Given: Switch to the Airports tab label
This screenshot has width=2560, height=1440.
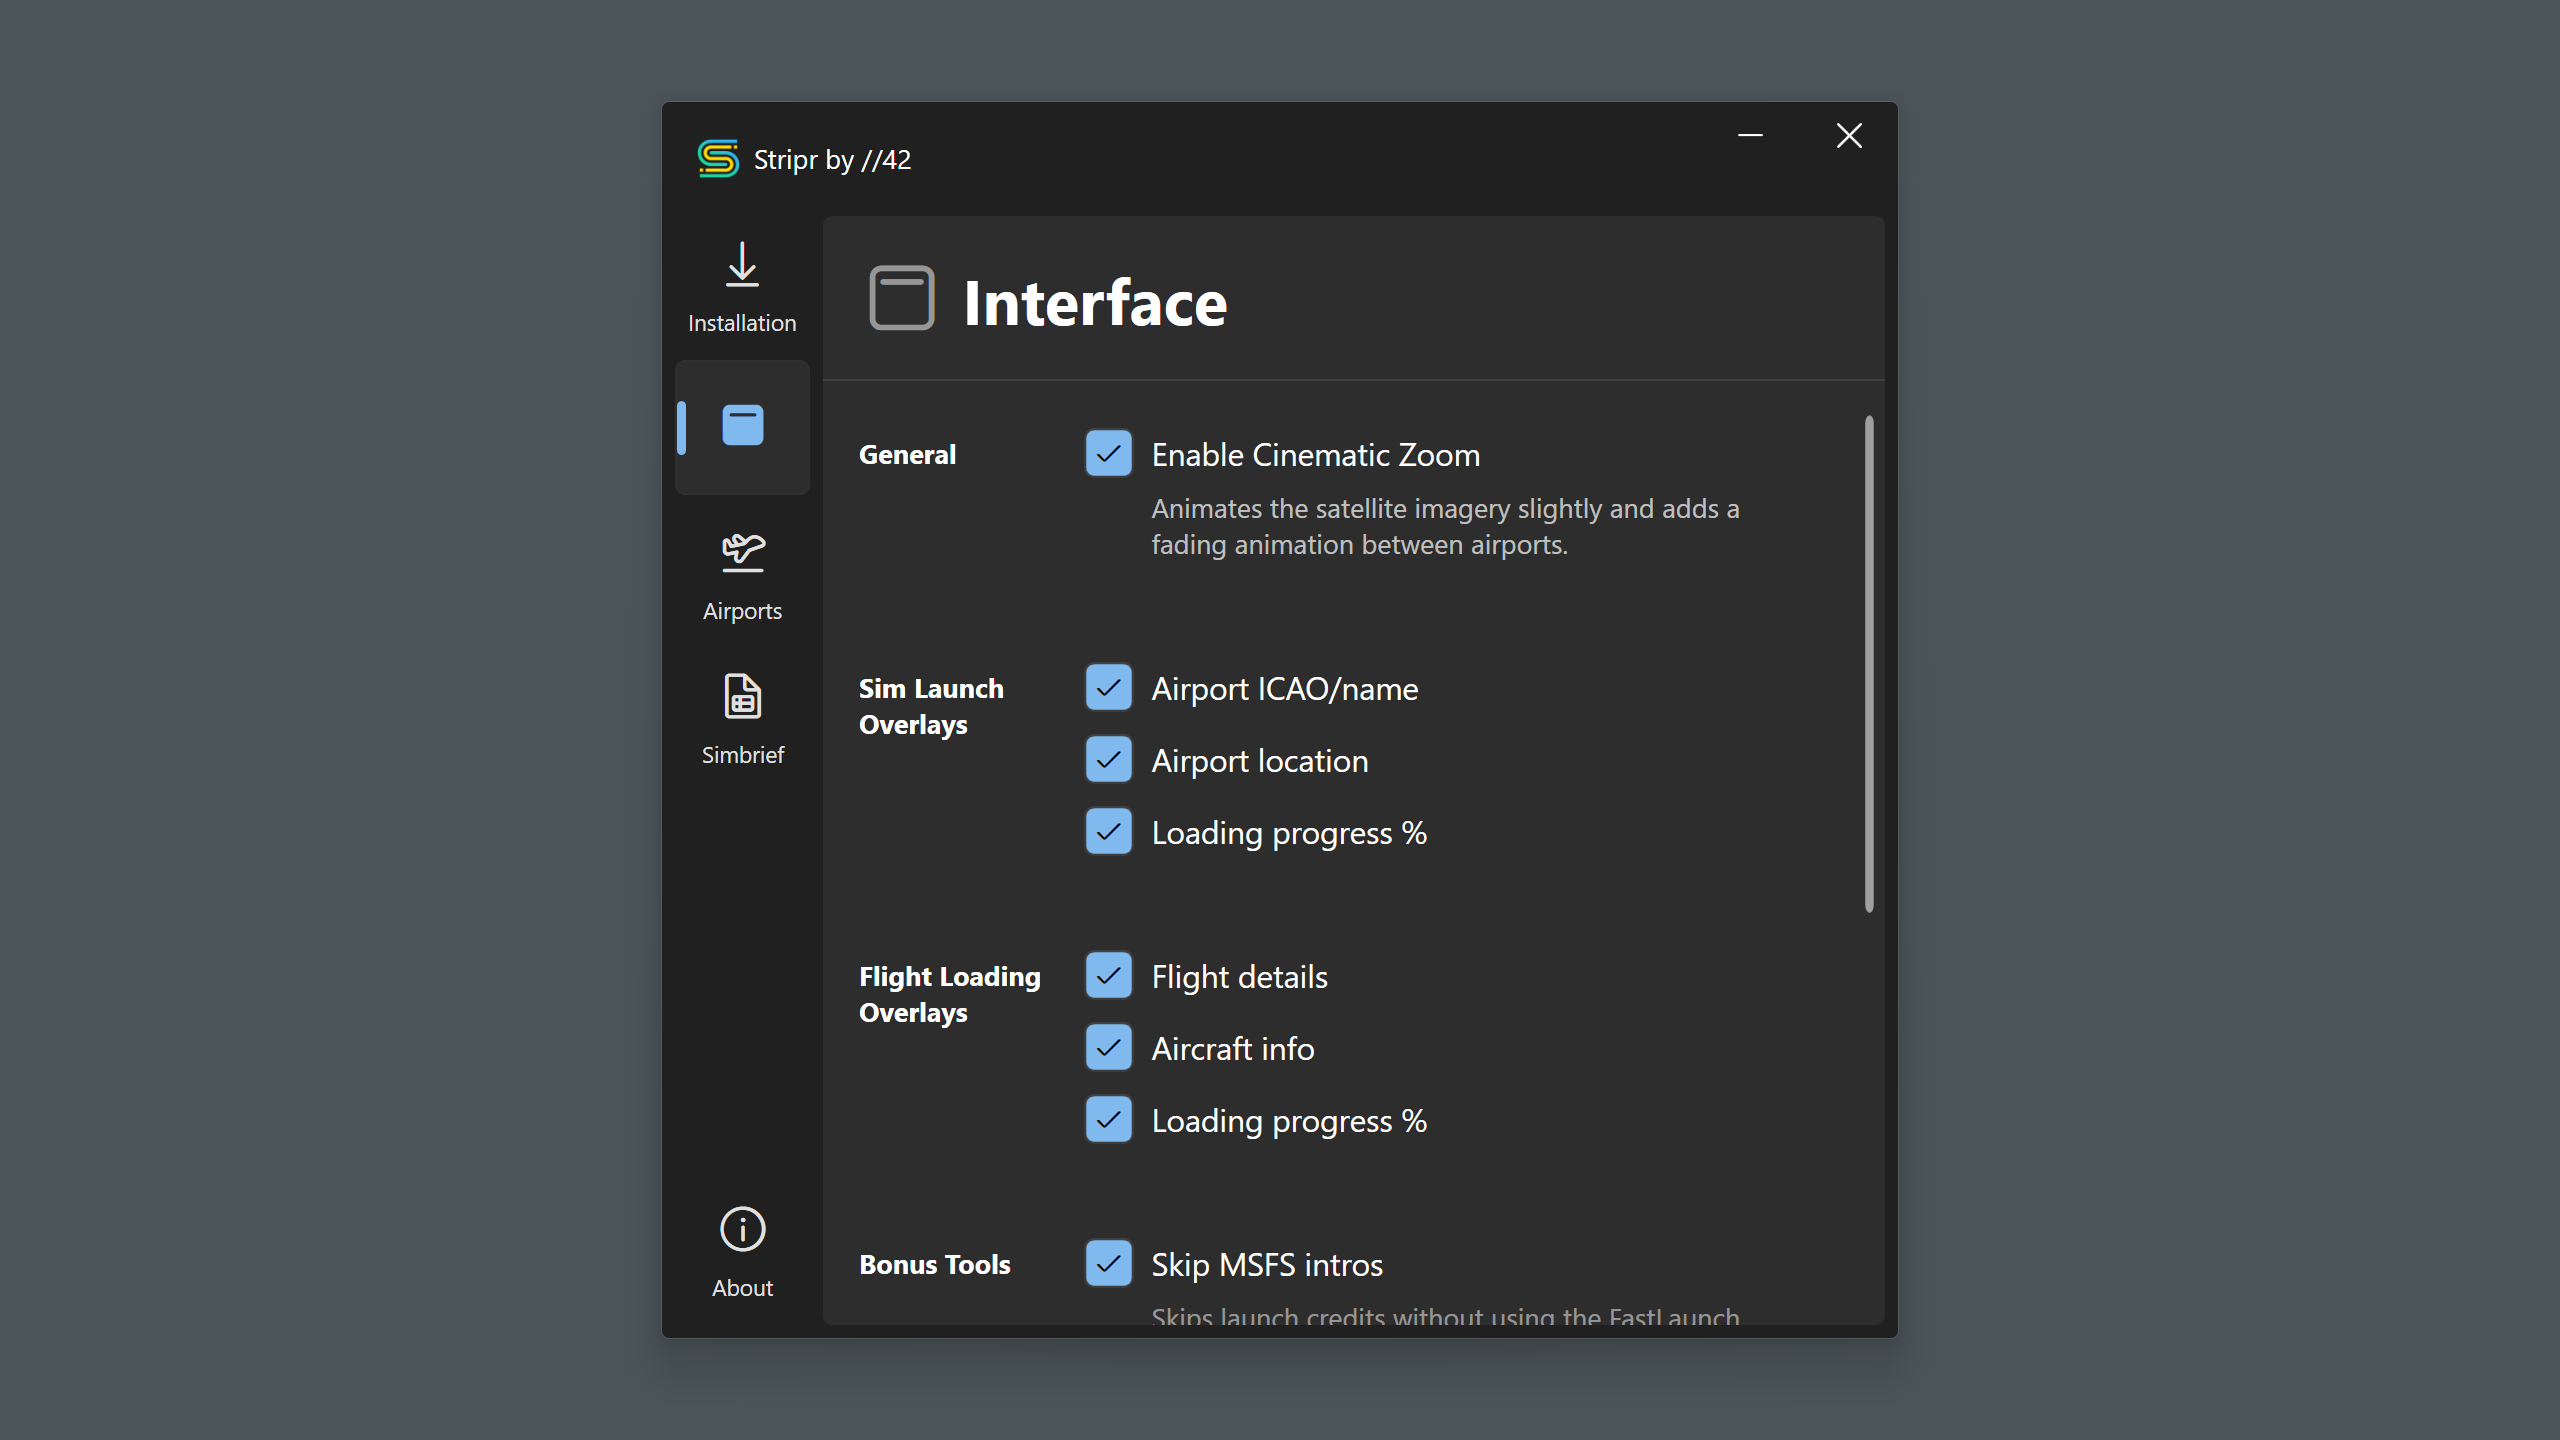Looking at the screenshot, I should (x=742, y=611).
